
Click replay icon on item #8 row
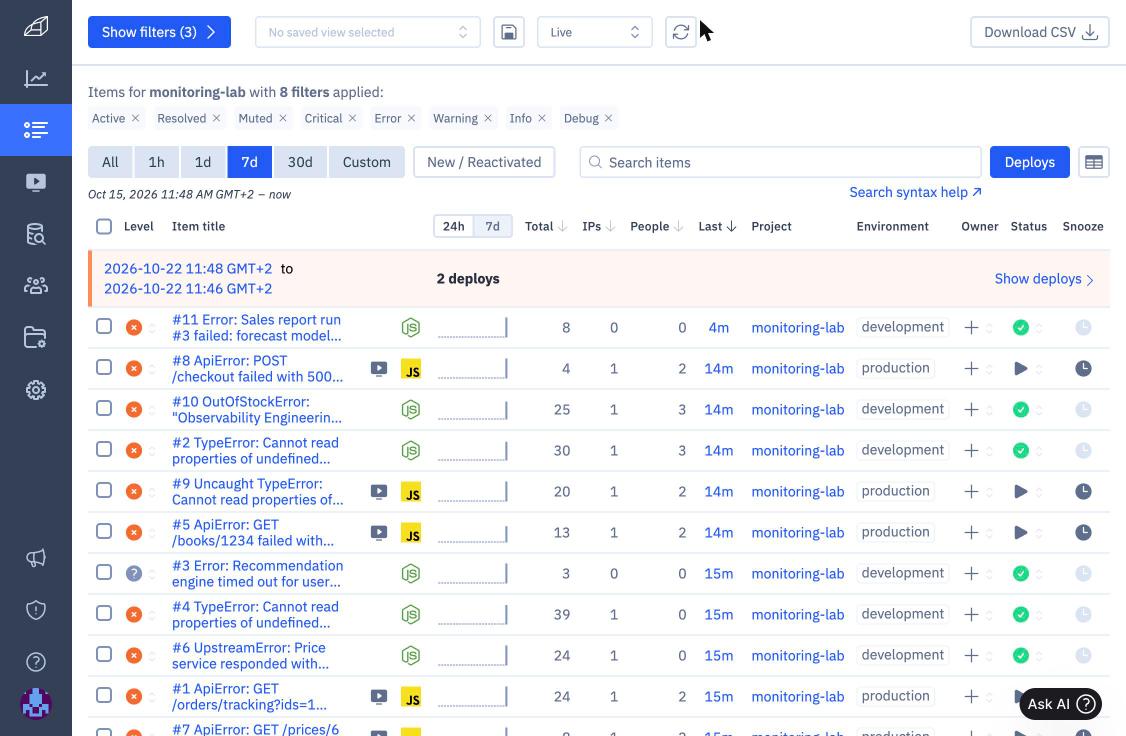point(379,368)
